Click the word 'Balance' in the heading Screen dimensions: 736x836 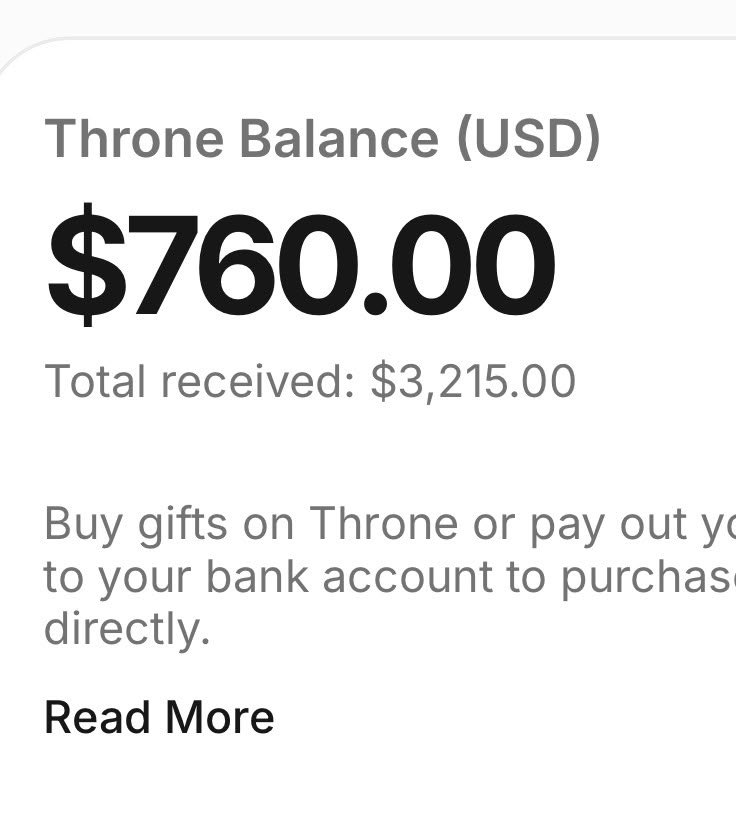pyautogui.click(x=339, y=138)
